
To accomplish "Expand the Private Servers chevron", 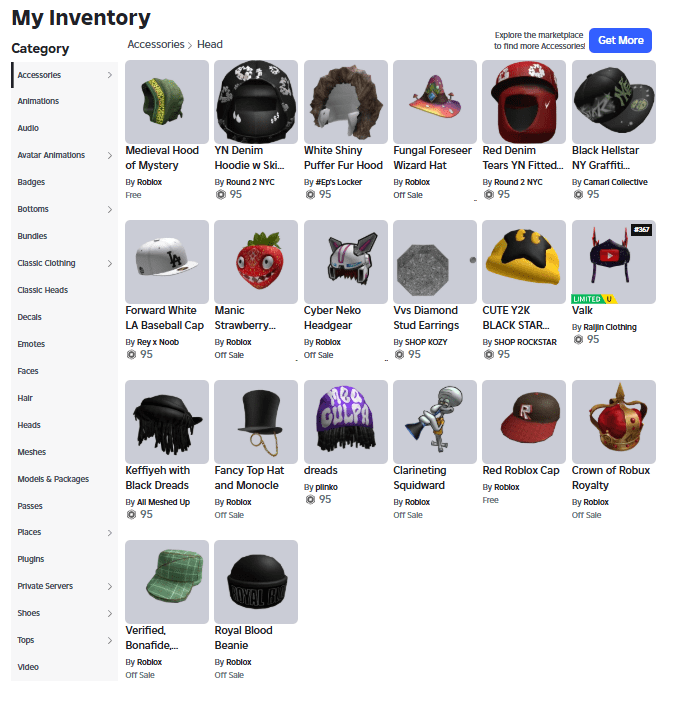I will pyautogui.click(x=110, y=586).
